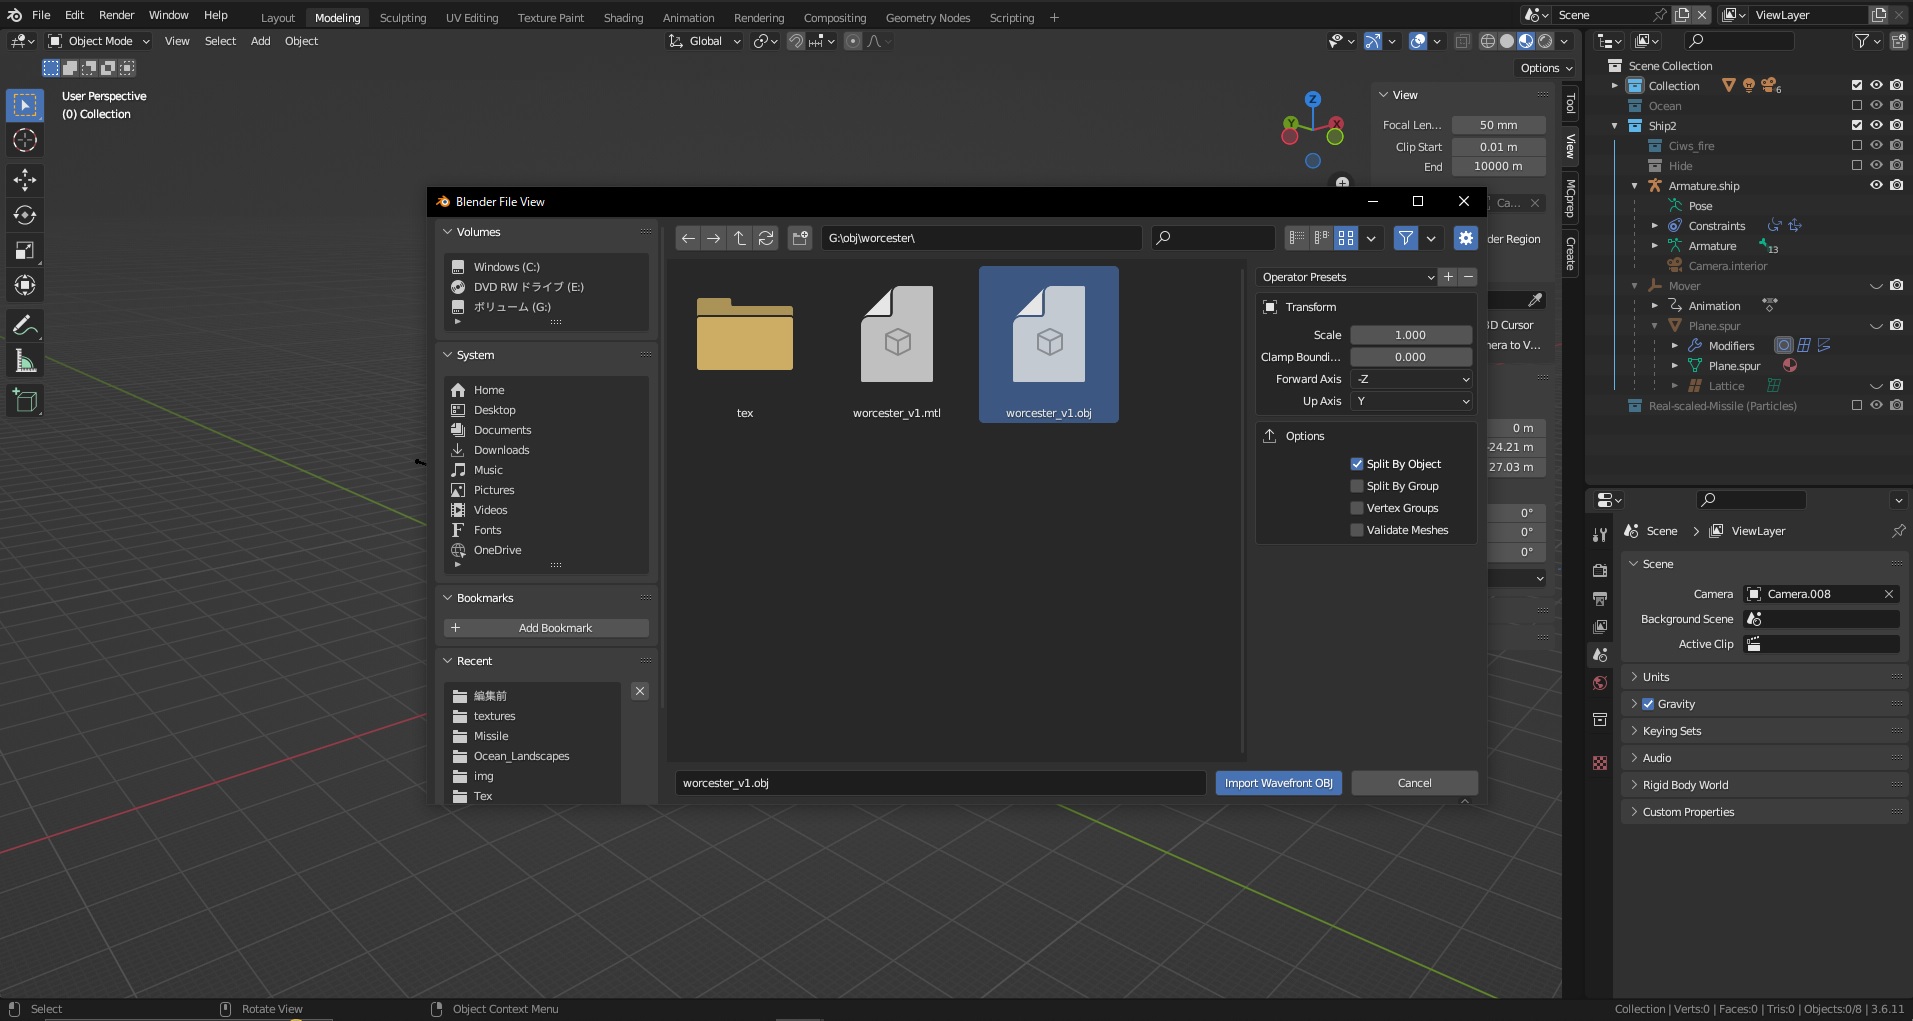The height and width of the screenshot is (1021, 1913).
Task: Collapse the Volumes panel
Action: [x=448, y=232]
